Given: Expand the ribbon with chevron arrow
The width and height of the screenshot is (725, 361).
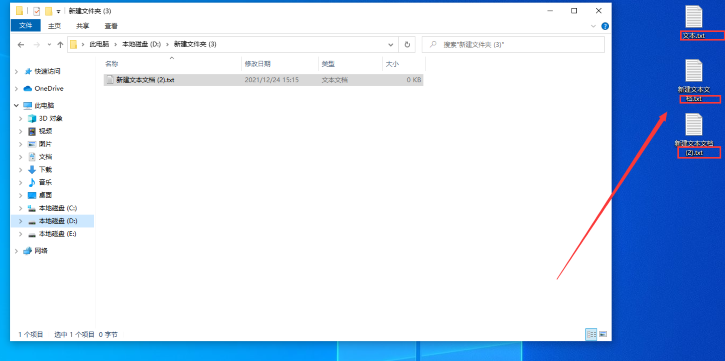Looking at the screenshot, I should [x=594, y=26].
